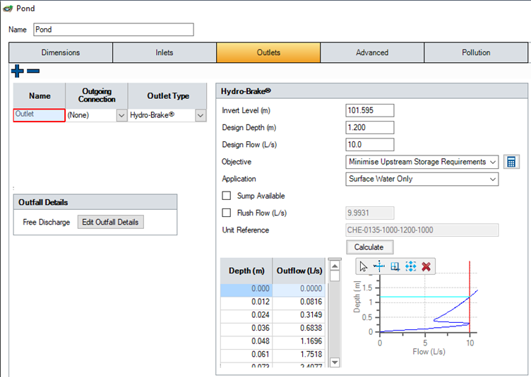This screenshot has height=377, width=531.
Task: Click the fit-to-extents graph icon
Action: (410, 267)
